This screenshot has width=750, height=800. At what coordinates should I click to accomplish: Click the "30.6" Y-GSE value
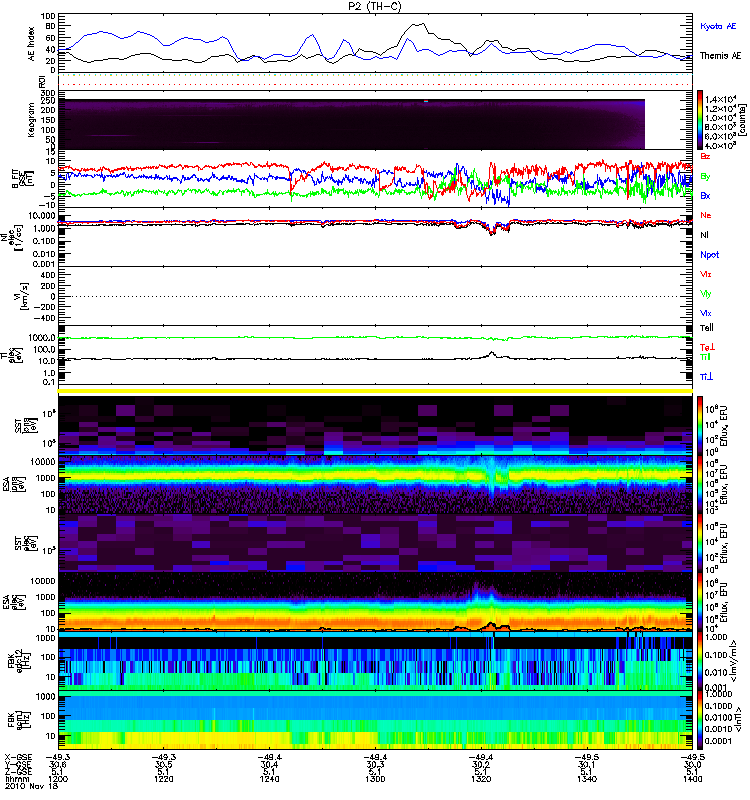pos(58,765)
